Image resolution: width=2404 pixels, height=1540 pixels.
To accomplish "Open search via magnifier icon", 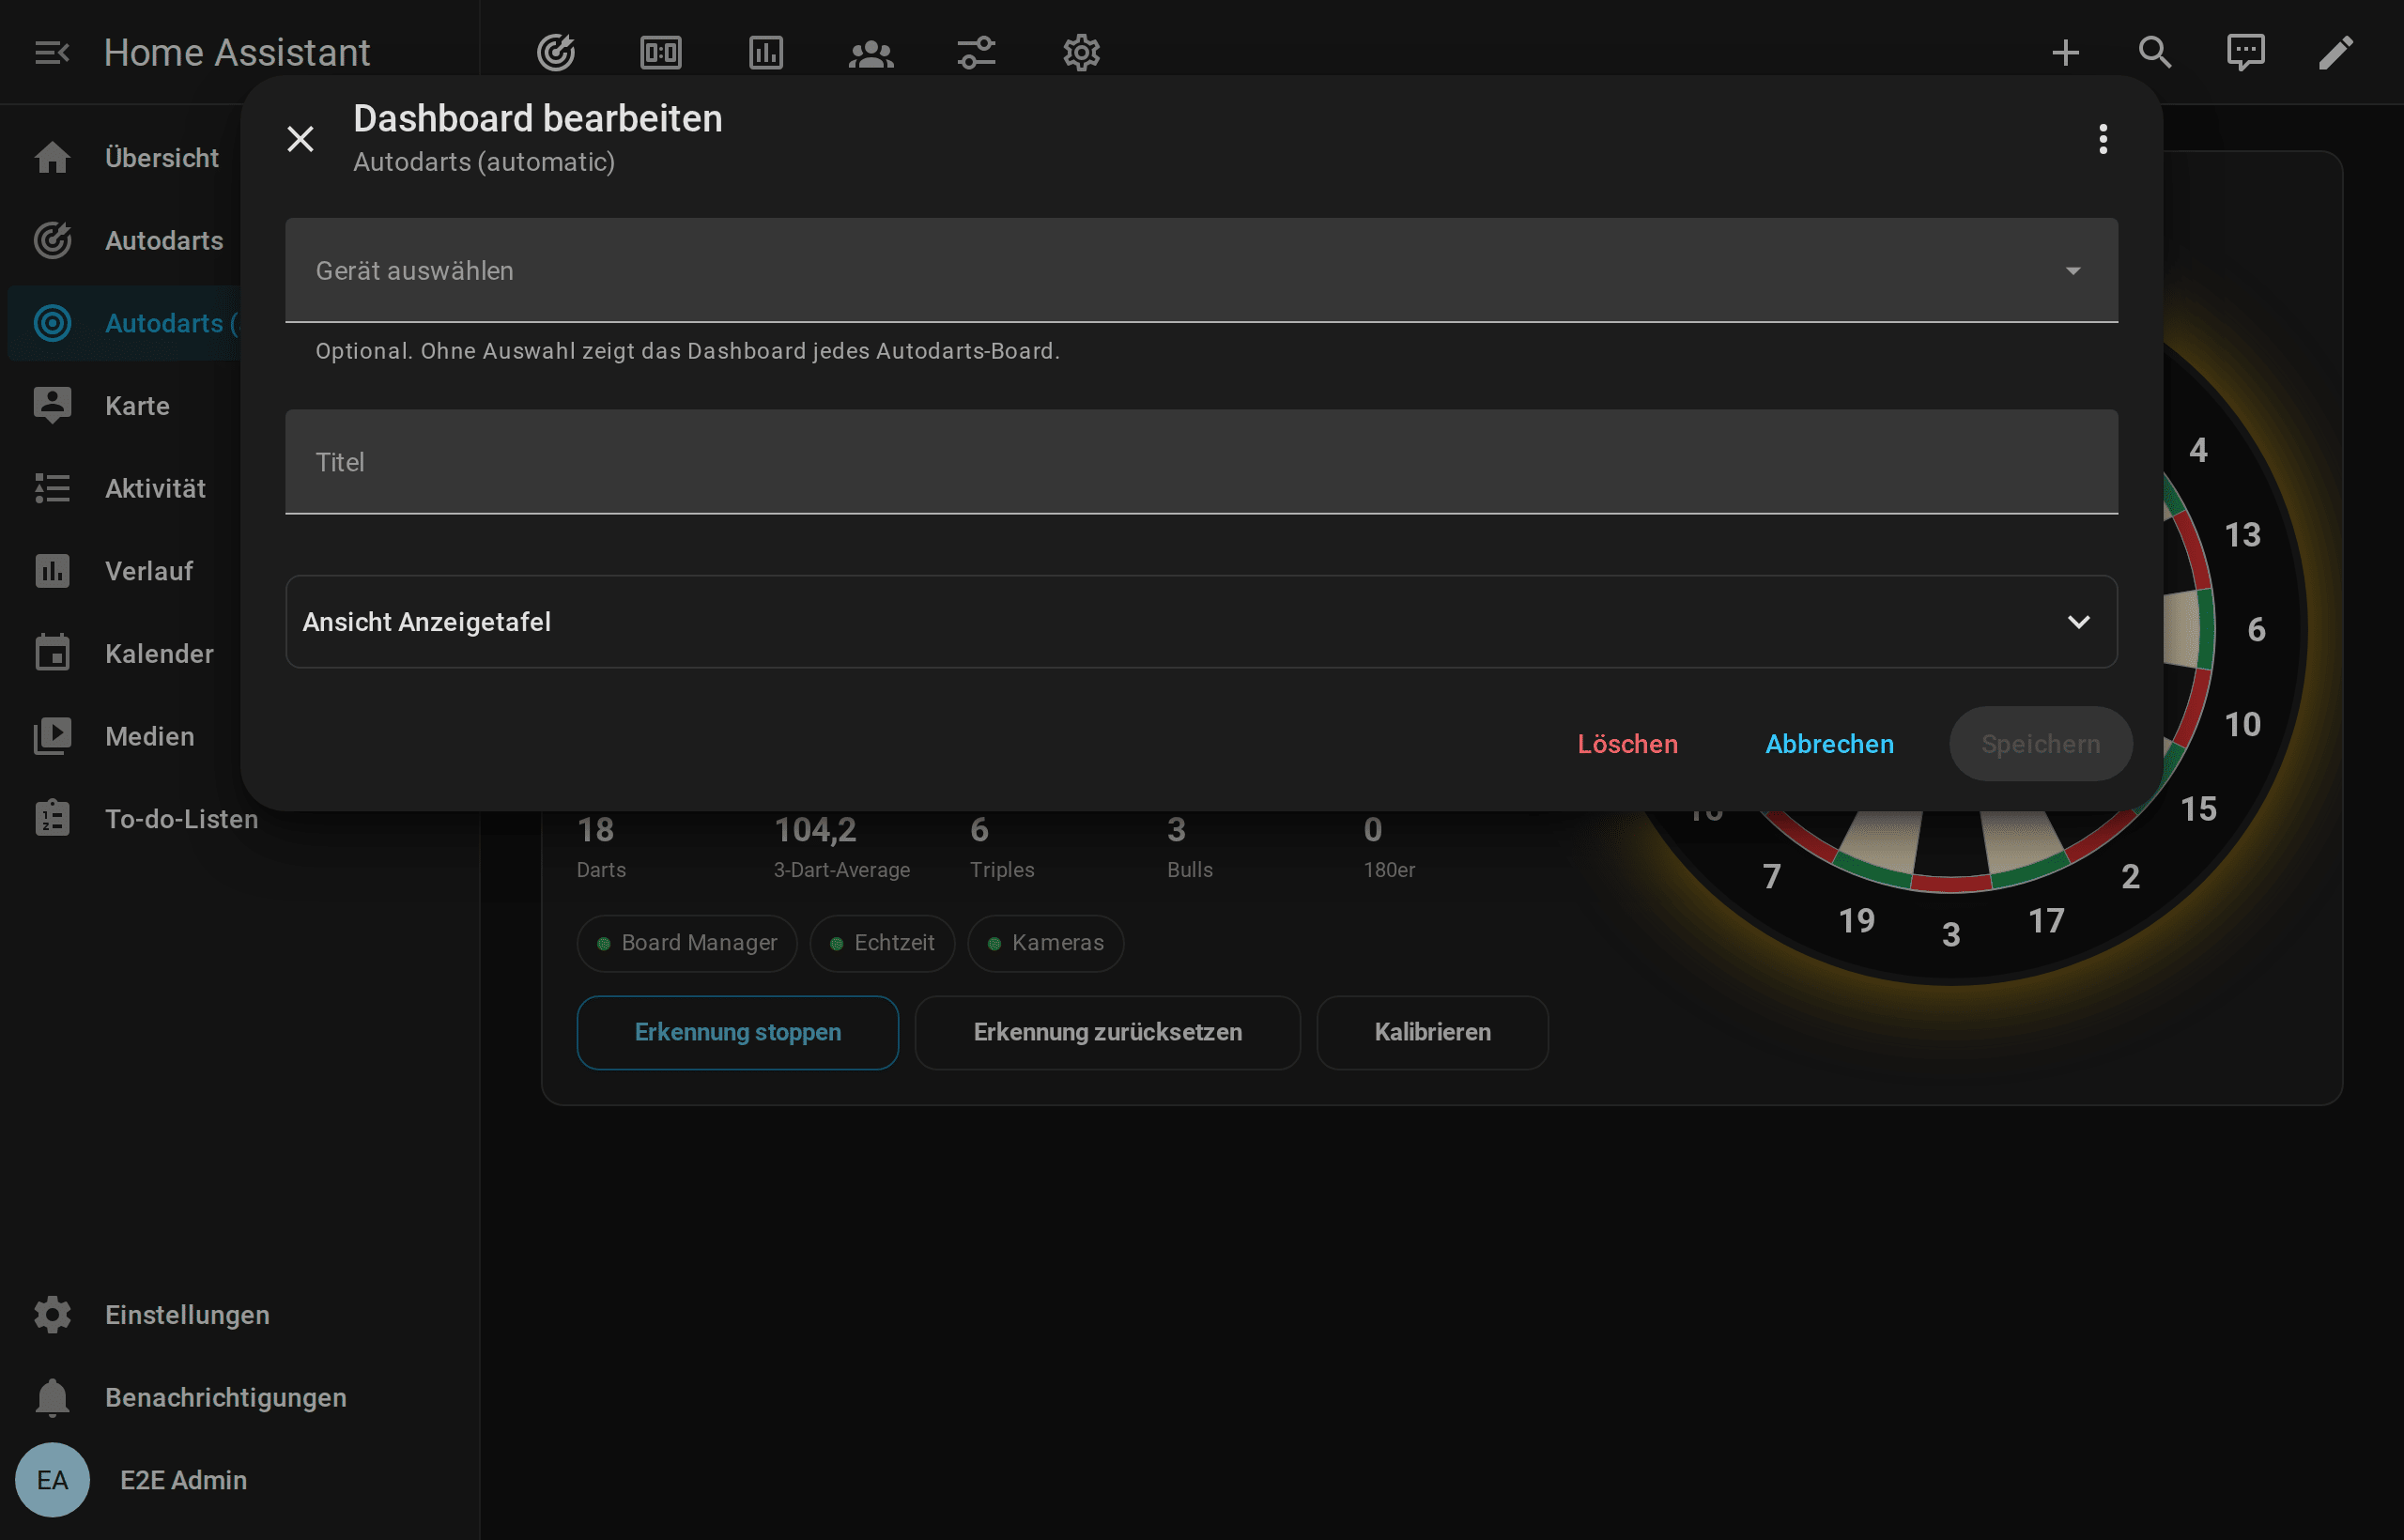I will coord(2155,52).
